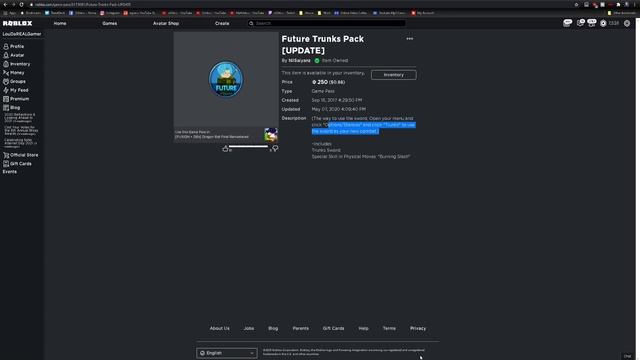Open Premium in the sidebar
Viewport: 640px width, 360px height.
(x=16, y=99)
